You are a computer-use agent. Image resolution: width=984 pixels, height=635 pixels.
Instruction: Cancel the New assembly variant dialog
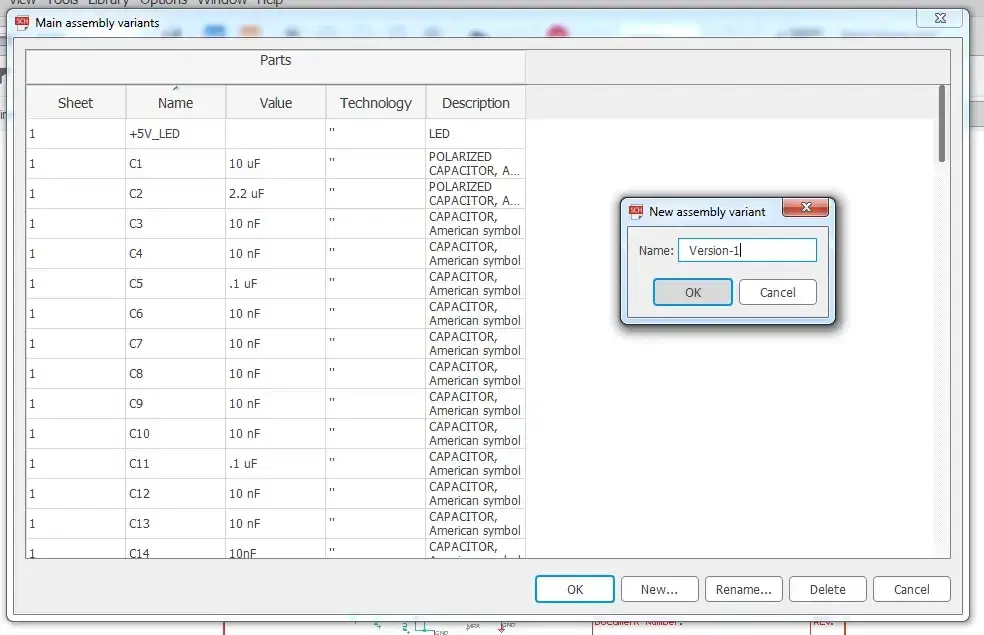click(777, 292)
